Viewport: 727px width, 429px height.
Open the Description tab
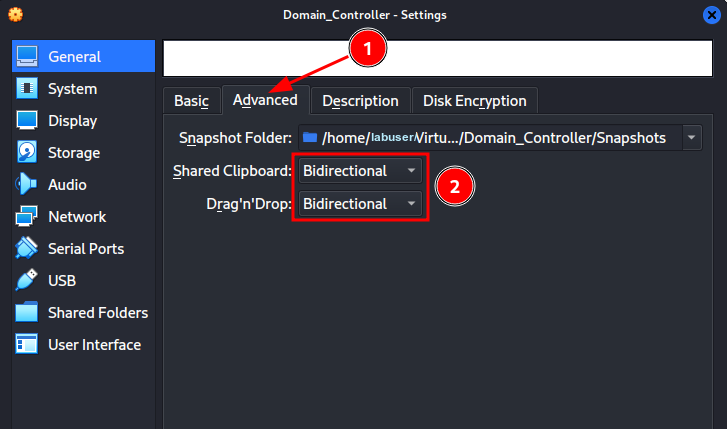360,101
